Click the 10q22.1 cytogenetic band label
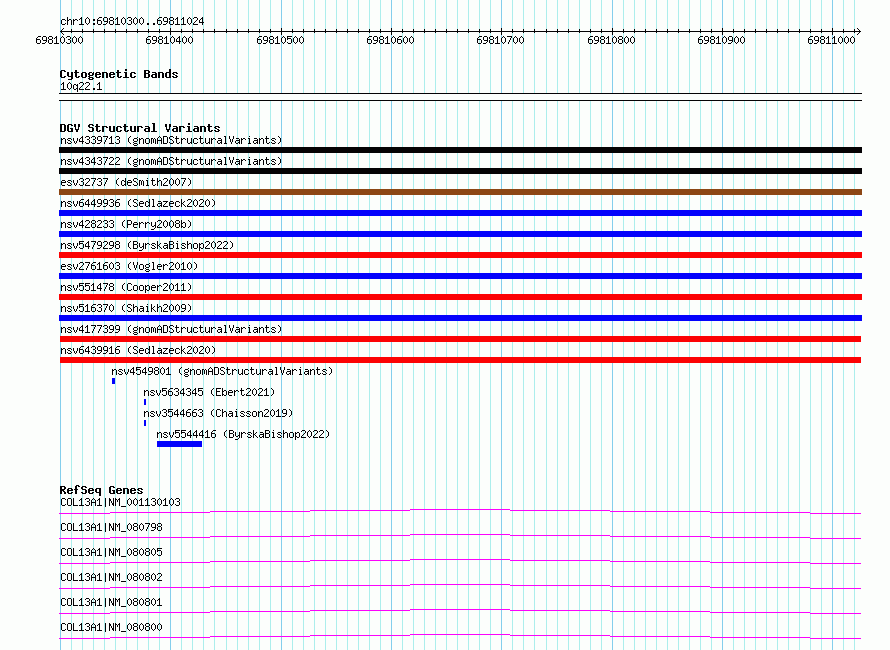The width and height of the screenshot is (890, 650). click(x=81, y=86)
